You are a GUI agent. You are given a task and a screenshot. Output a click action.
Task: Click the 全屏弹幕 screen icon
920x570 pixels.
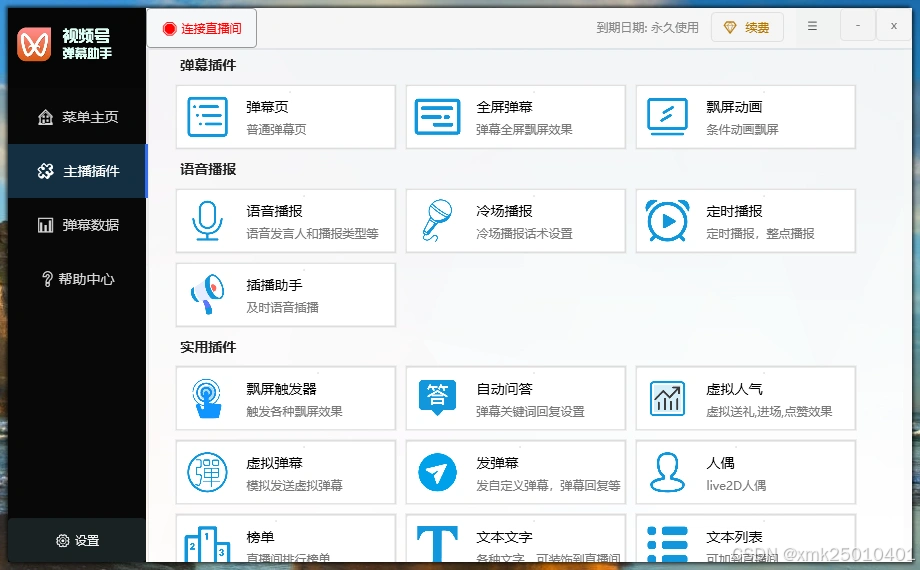(x=437, y=117)
